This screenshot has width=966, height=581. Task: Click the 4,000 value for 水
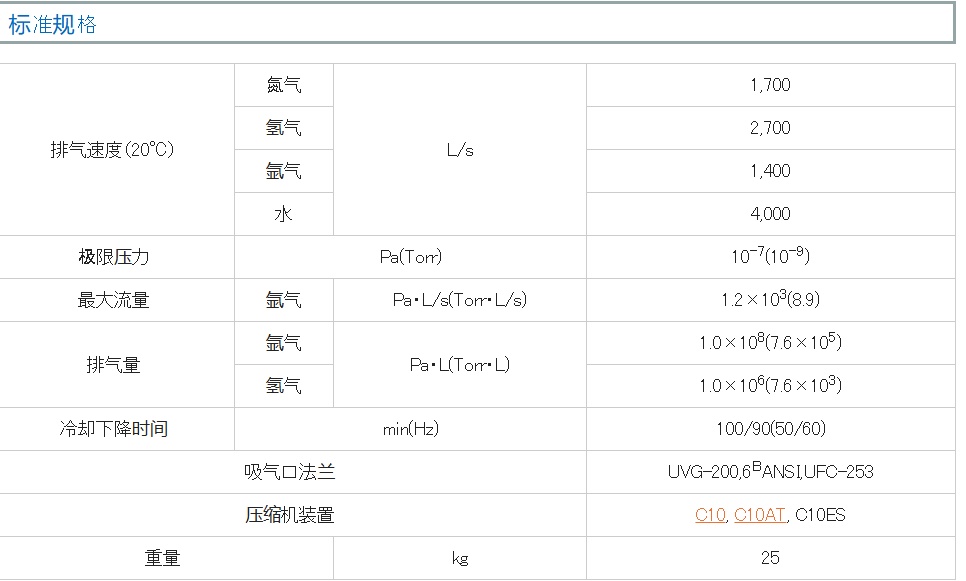[770, 214]
